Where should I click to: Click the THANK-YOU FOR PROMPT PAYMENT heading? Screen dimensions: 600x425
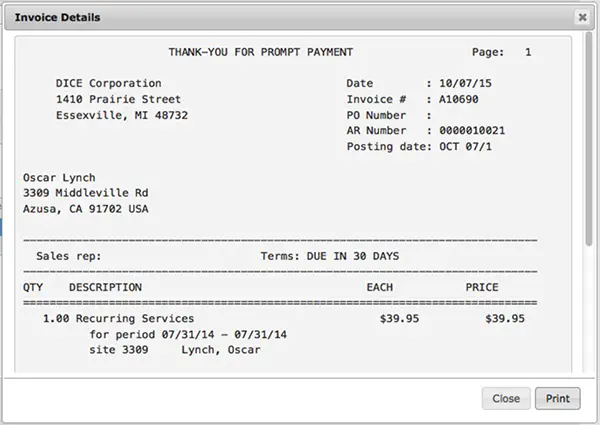click(x=261, y=52)
